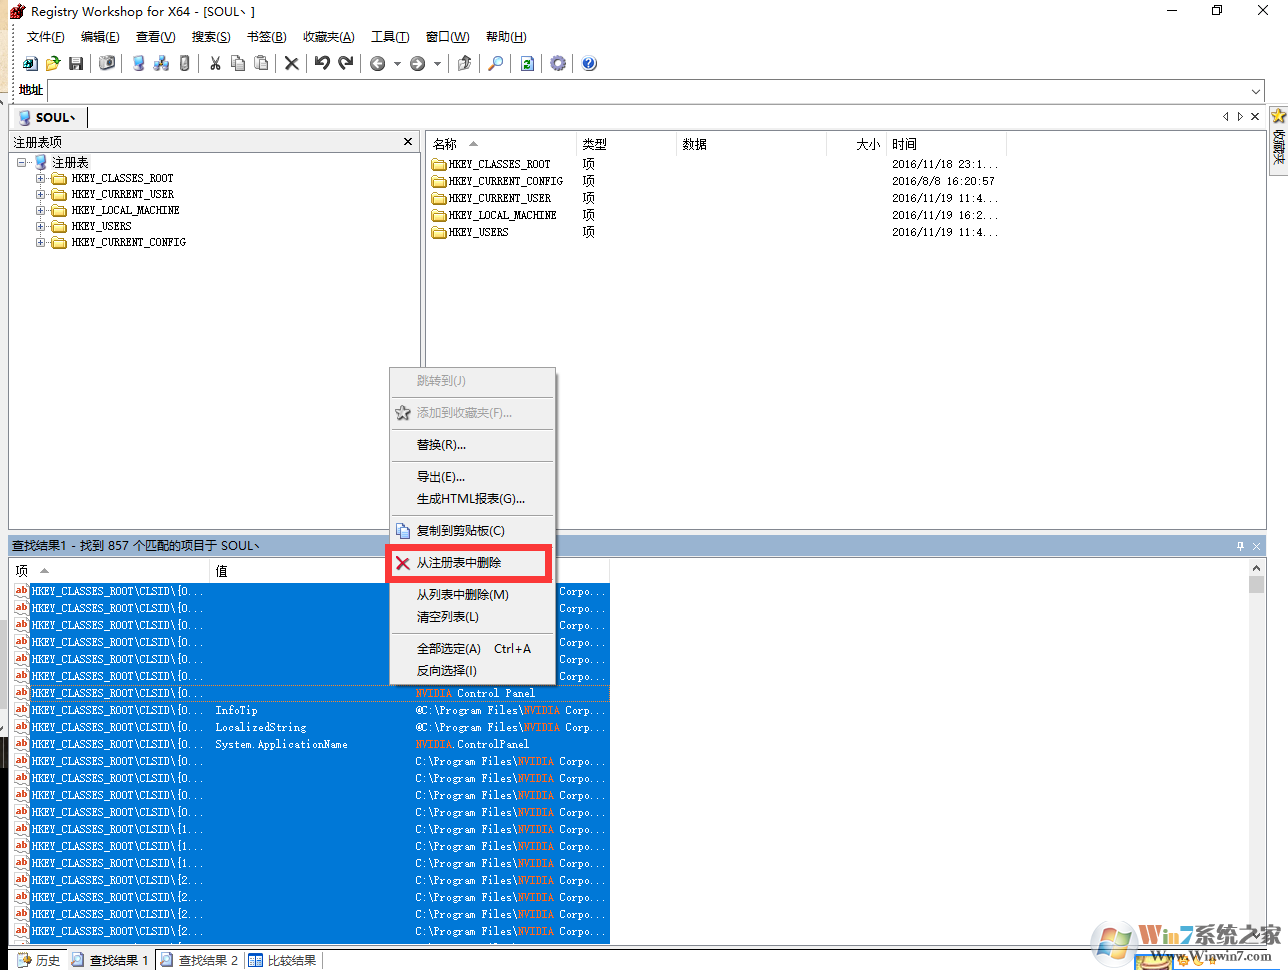Click the Refresh toolbar icon
This screenshot has width=1288, height=970.
(x=527, y=64)
